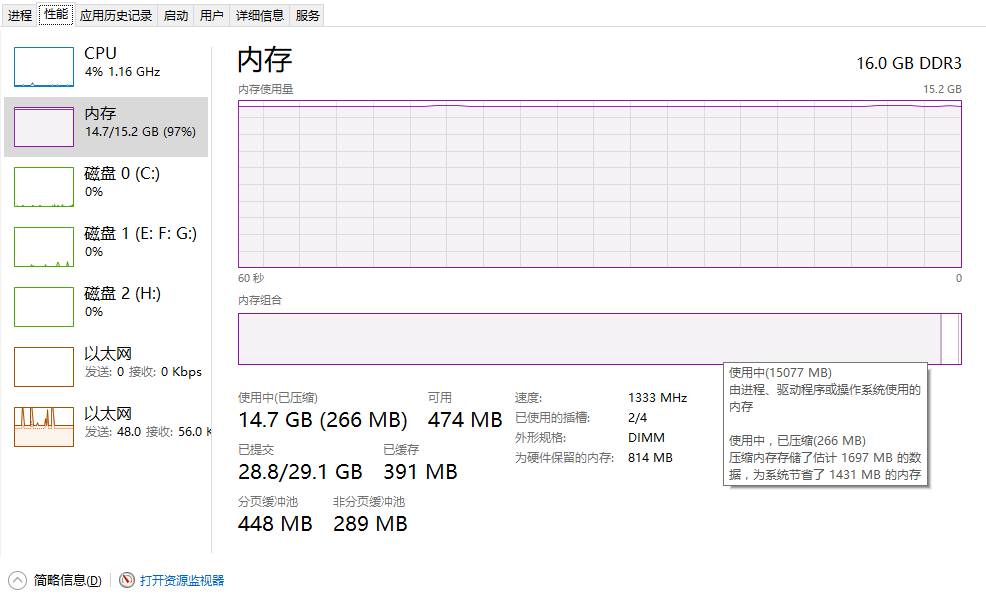Click the in-use segment of 内存组合 bar

[x=588, y=339]
